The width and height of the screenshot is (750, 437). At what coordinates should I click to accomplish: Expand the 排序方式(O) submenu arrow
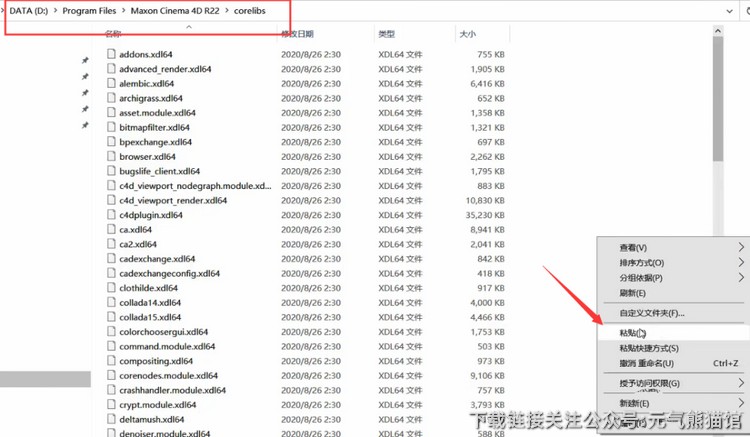click(x=741, y=262)
